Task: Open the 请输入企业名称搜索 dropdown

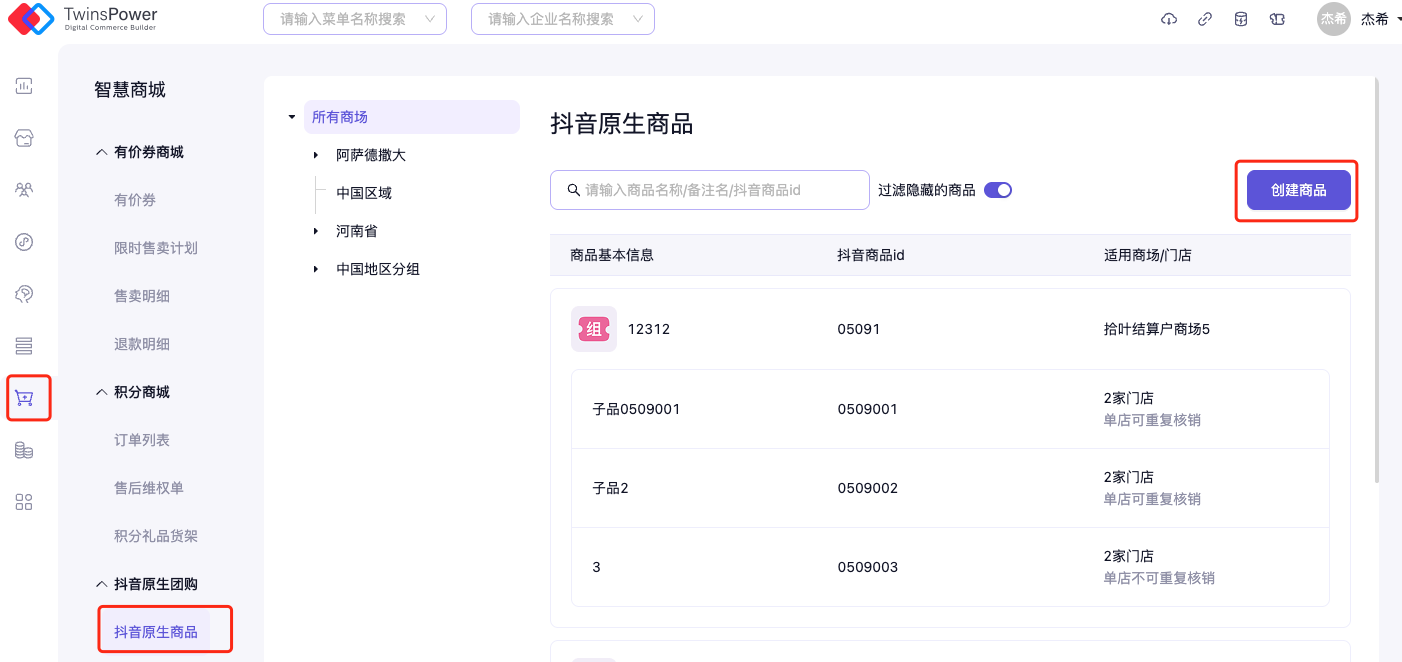Action: tap(562, 19)
